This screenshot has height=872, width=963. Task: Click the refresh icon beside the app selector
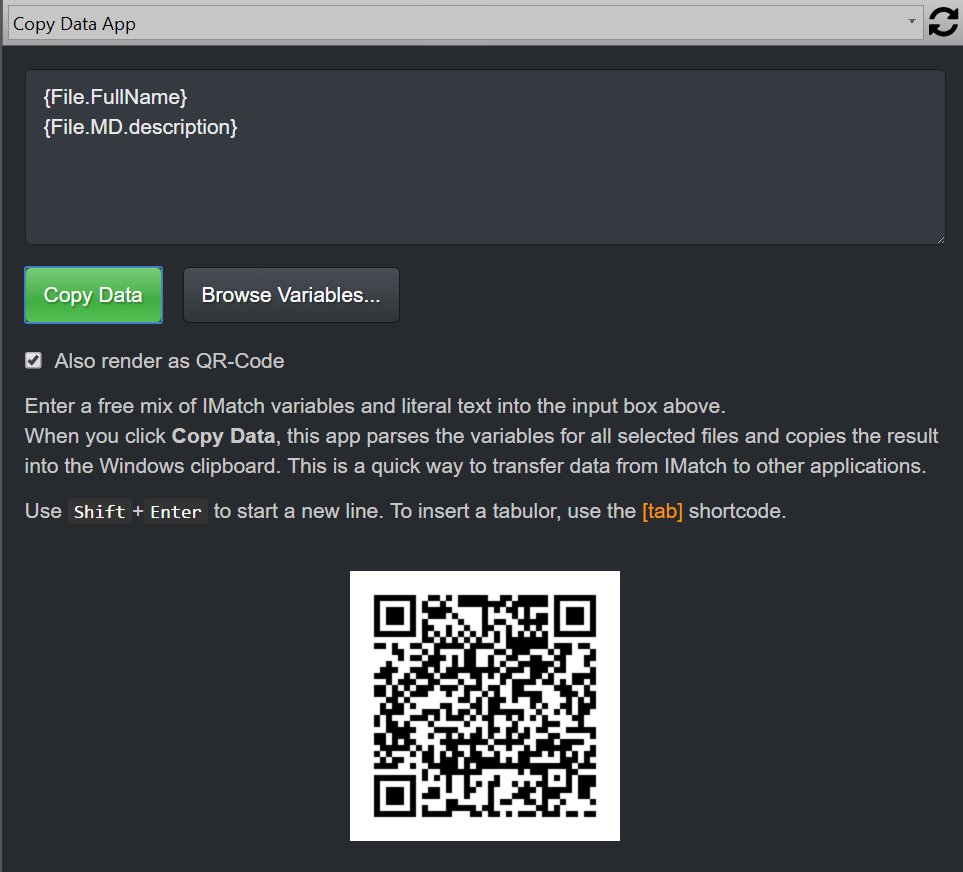943,23
